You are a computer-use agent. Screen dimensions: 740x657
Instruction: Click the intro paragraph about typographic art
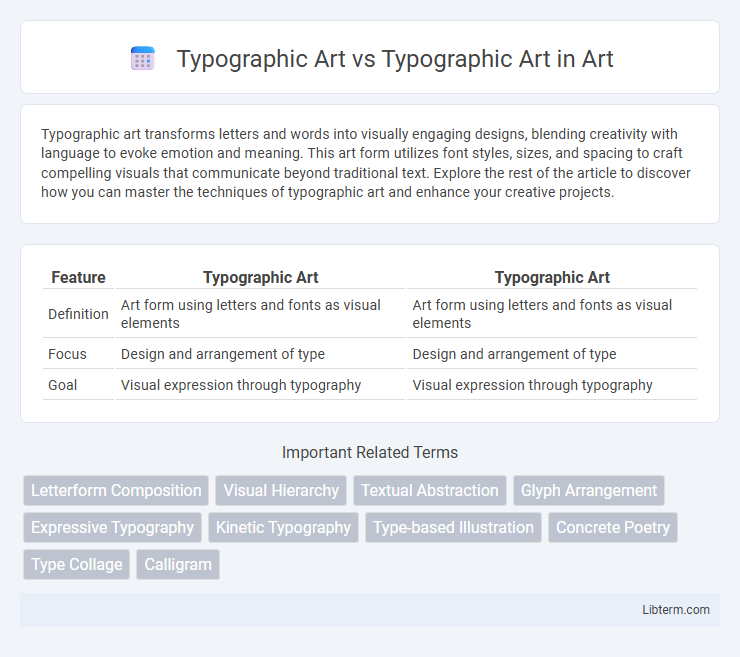click(366, 163)
